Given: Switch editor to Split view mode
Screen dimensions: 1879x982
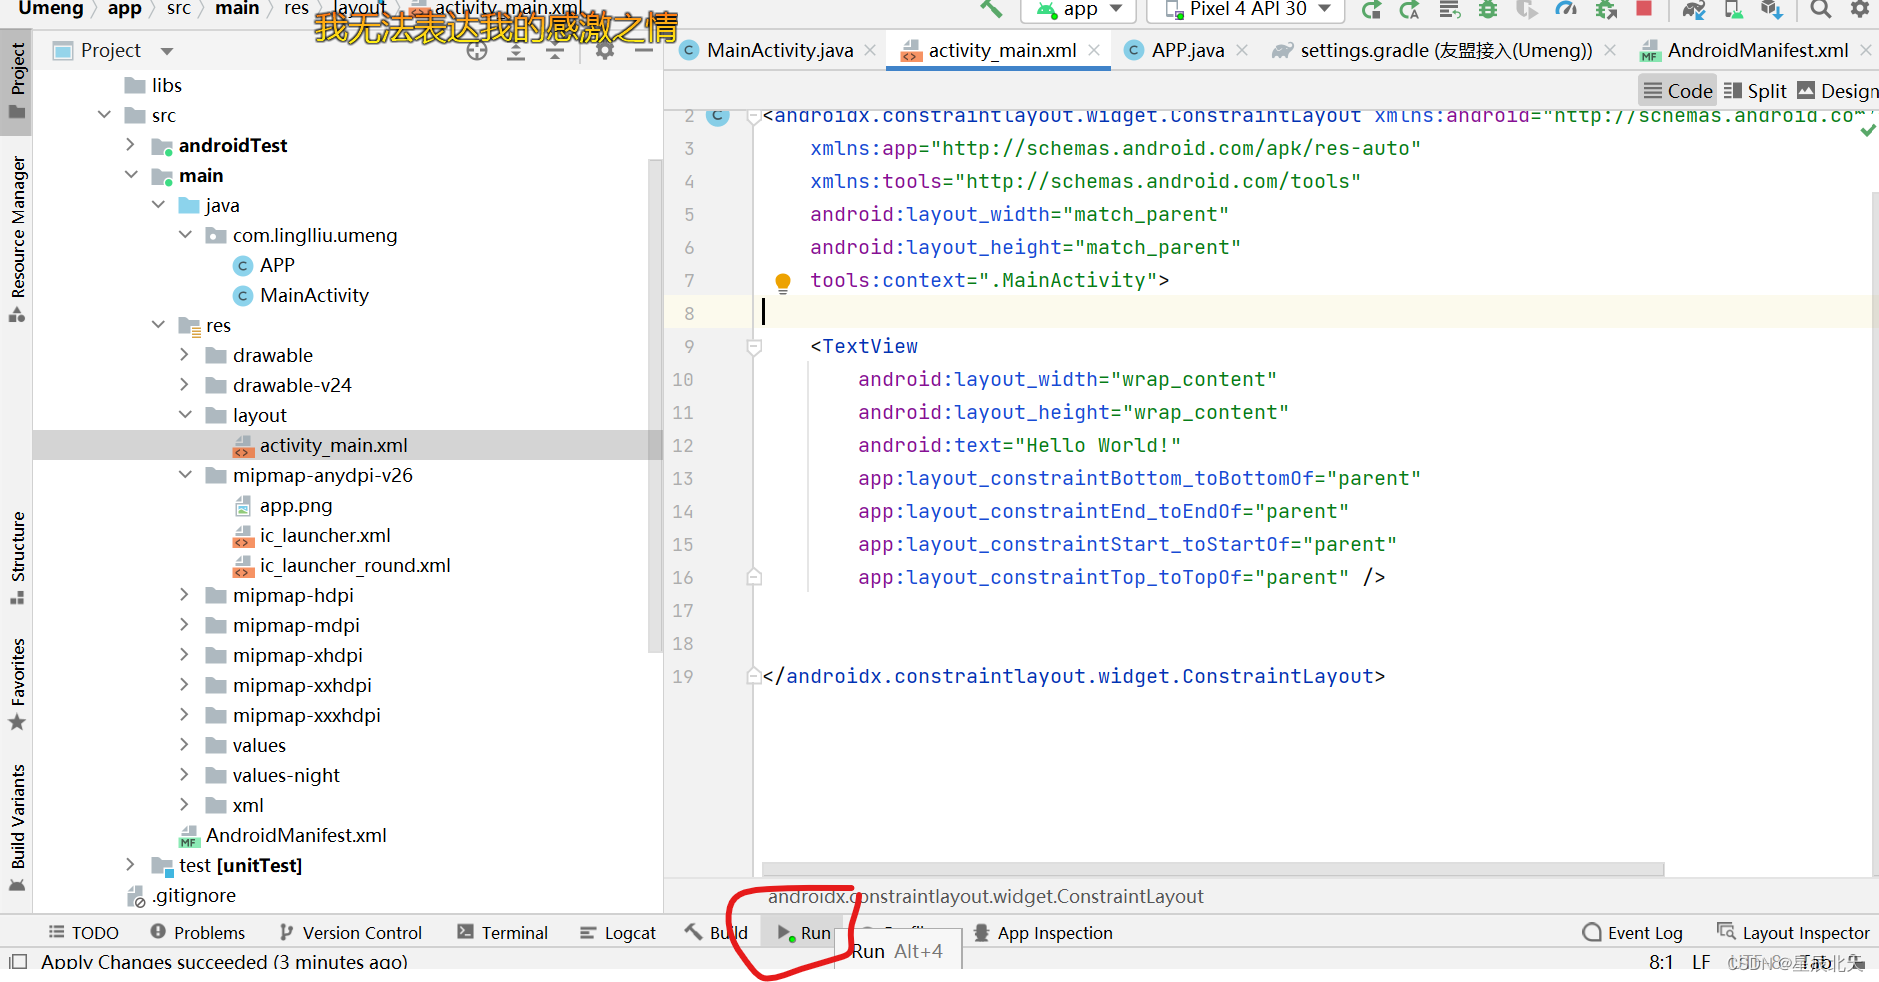Looking at the screenshot, I should [x=1755, y=91].
